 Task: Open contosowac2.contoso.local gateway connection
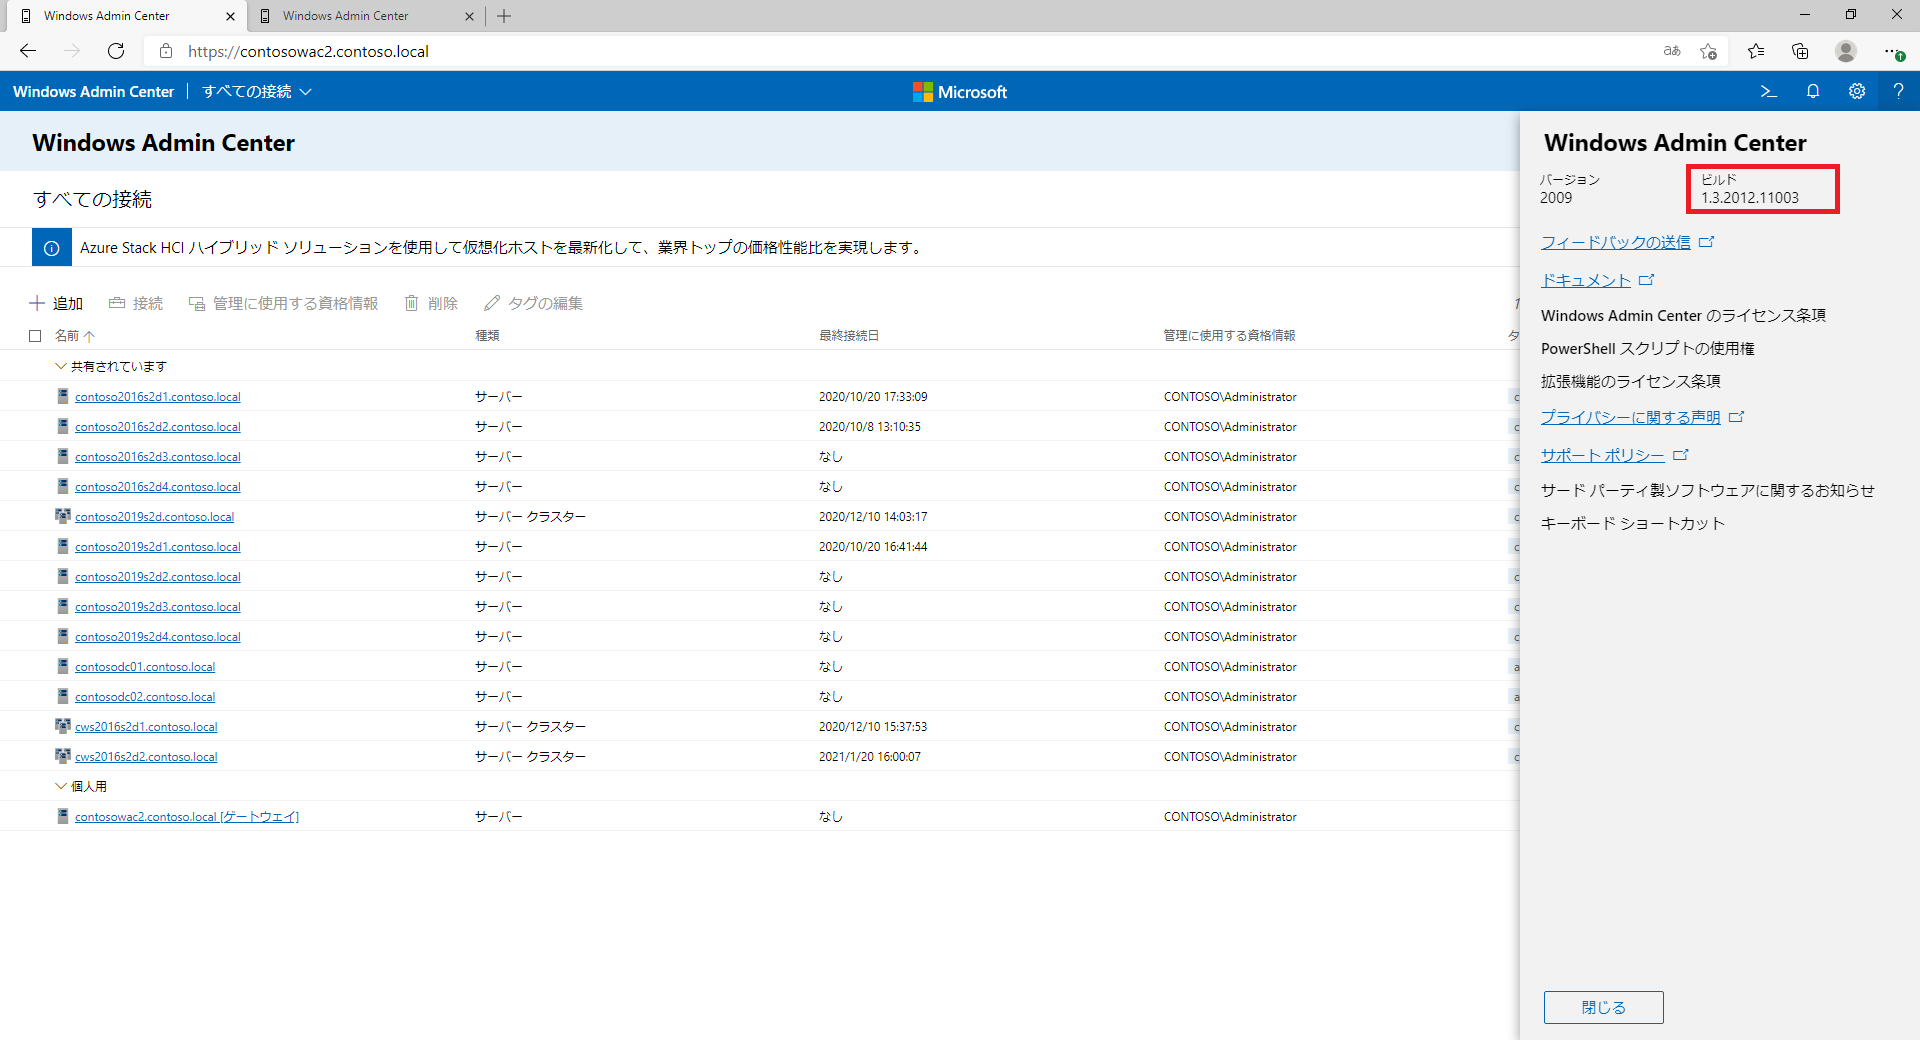coord(187,817)
